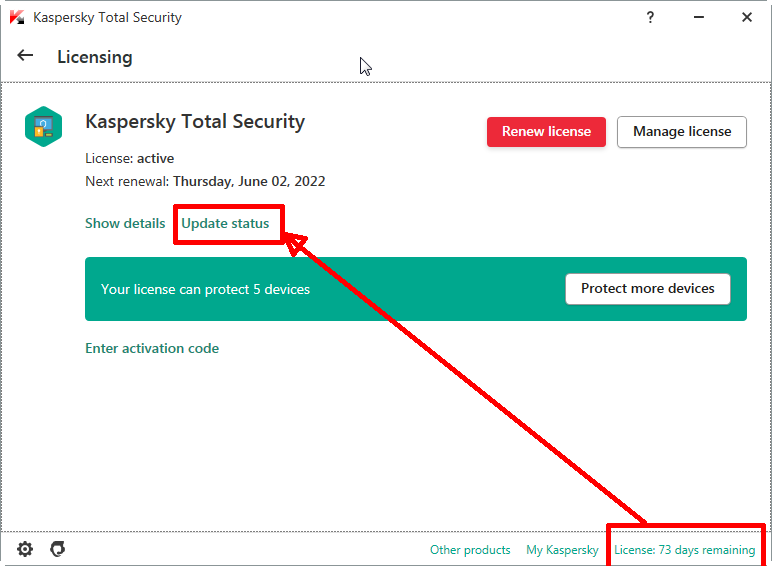The height and width of the screenshot is (566, 772).
Task: Open Manage license
Action: (682, 132)
